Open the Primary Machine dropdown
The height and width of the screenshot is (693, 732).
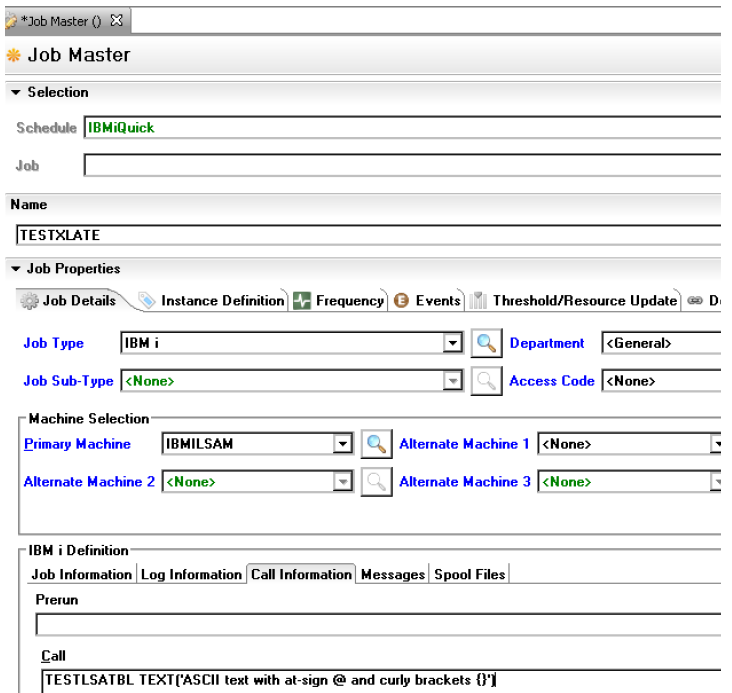coord(342,444)
